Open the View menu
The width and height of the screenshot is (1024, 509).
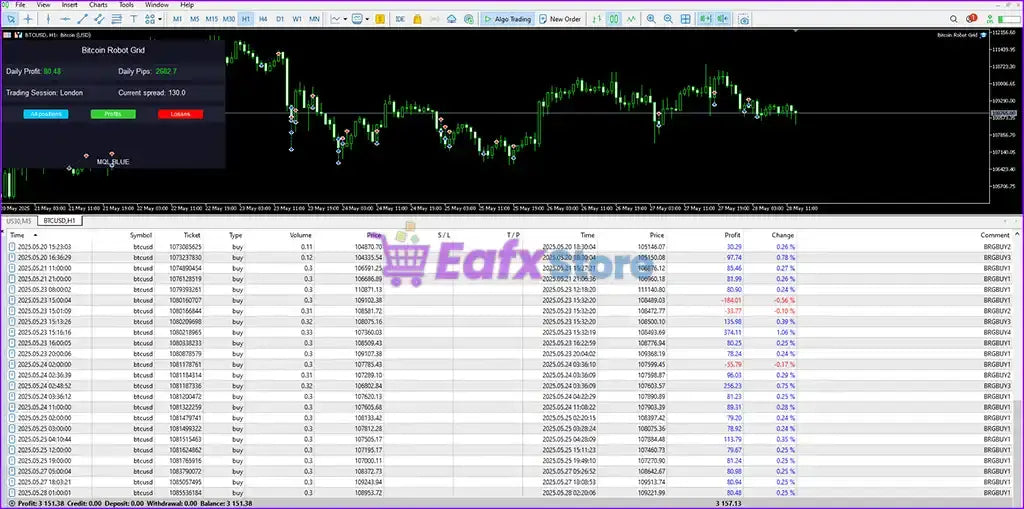(43, 5)
